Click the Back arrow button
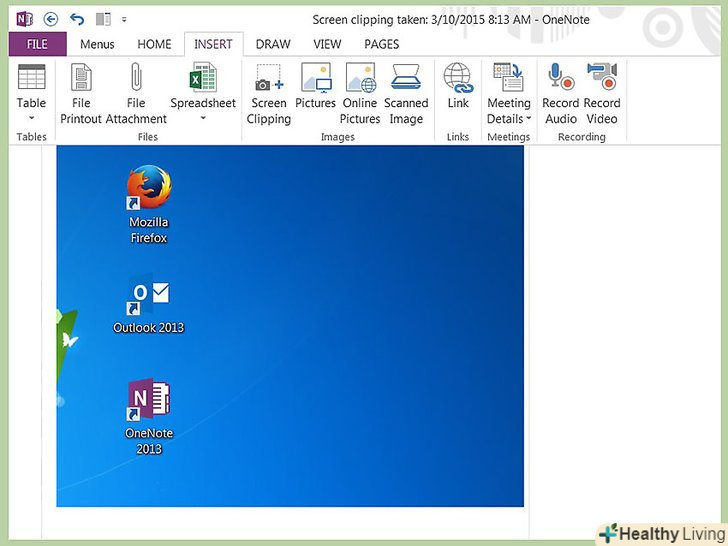 51,18
